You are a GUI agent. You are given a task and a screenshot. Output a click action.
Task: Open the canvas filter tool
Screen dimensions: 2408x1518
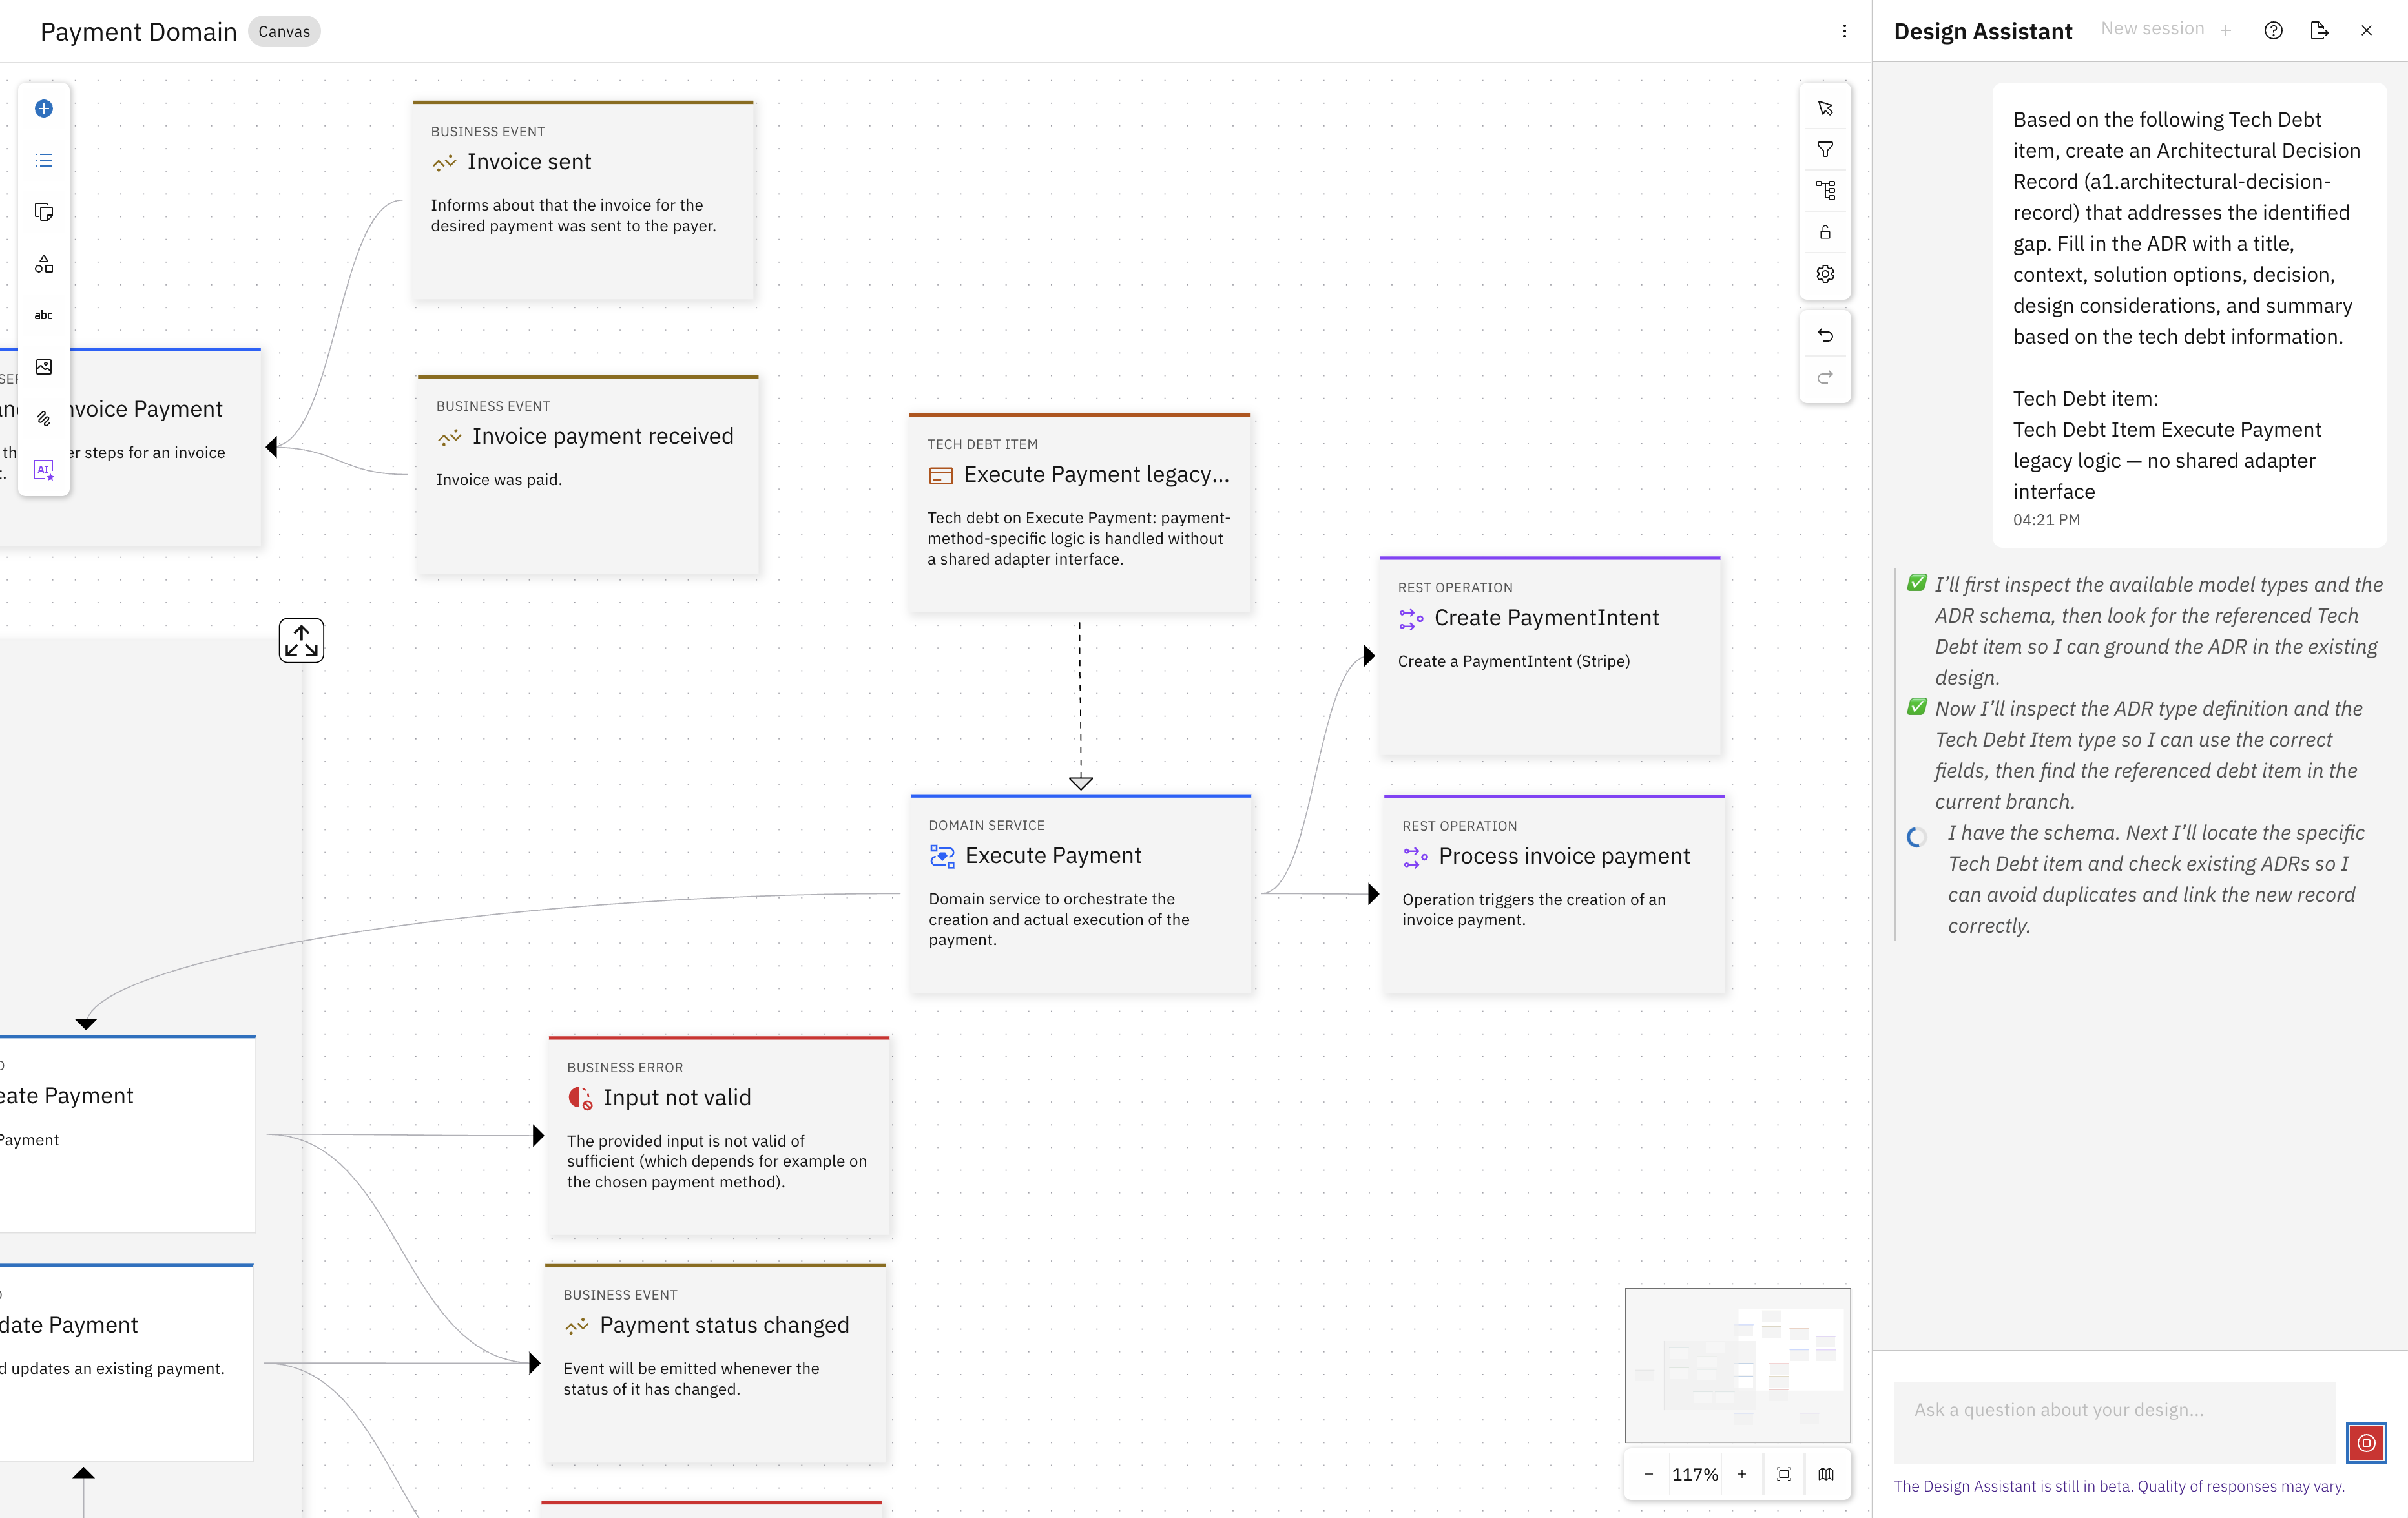tap(1825, 149)
